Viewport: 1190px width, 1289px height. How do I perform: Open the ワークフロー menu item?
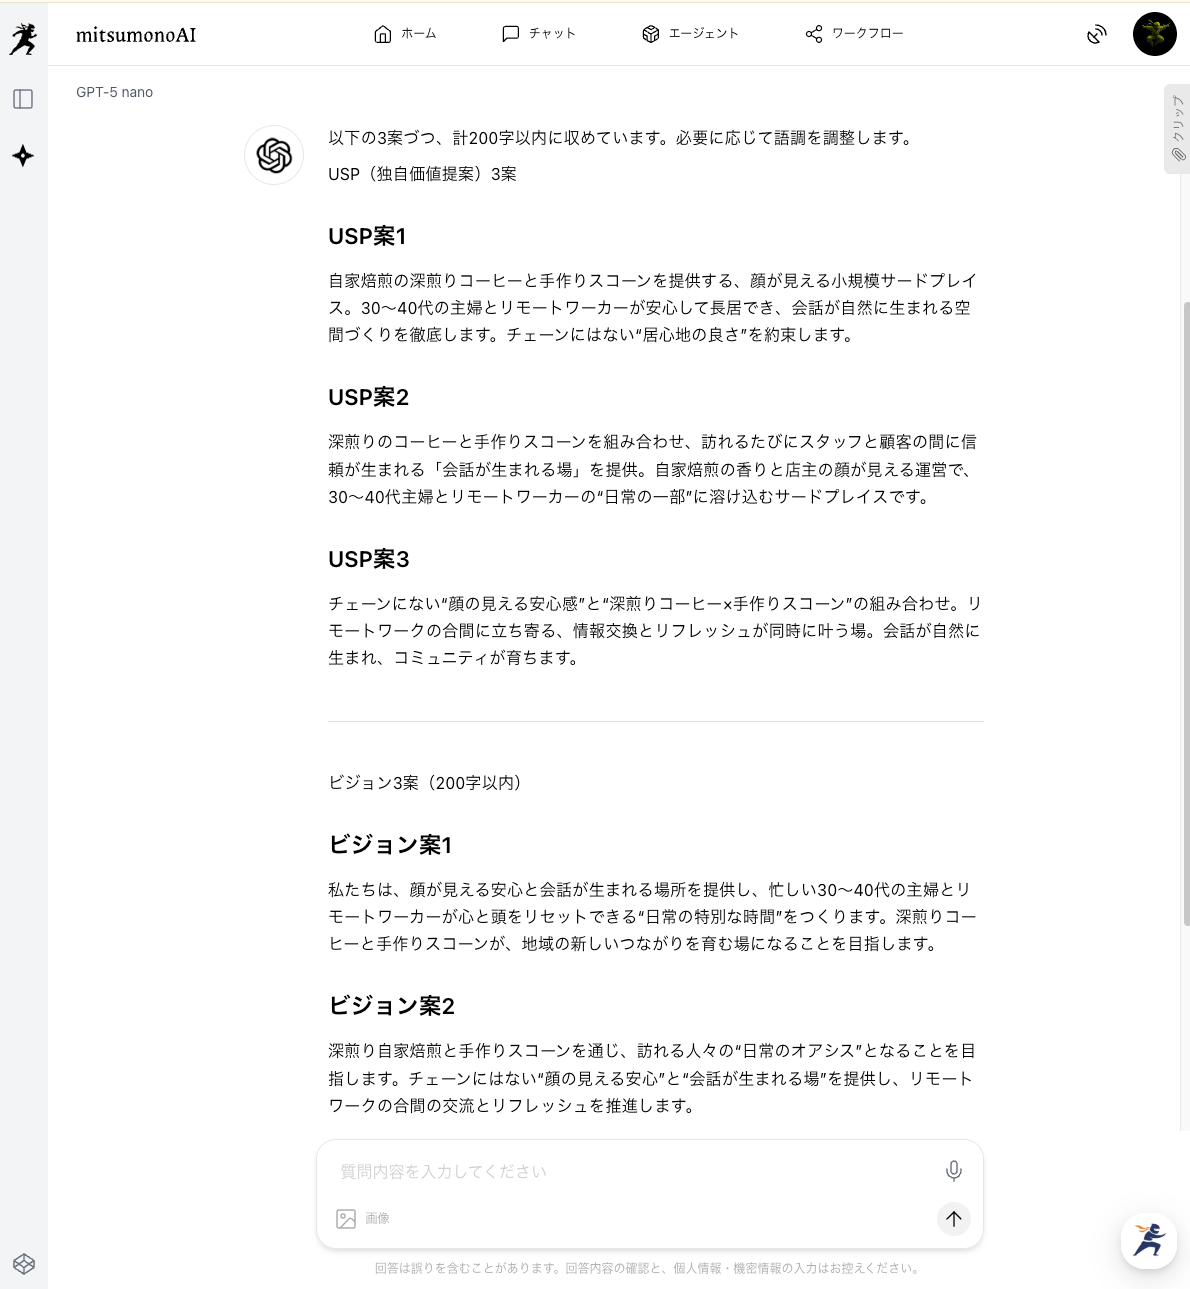click(x=854, y=34)
